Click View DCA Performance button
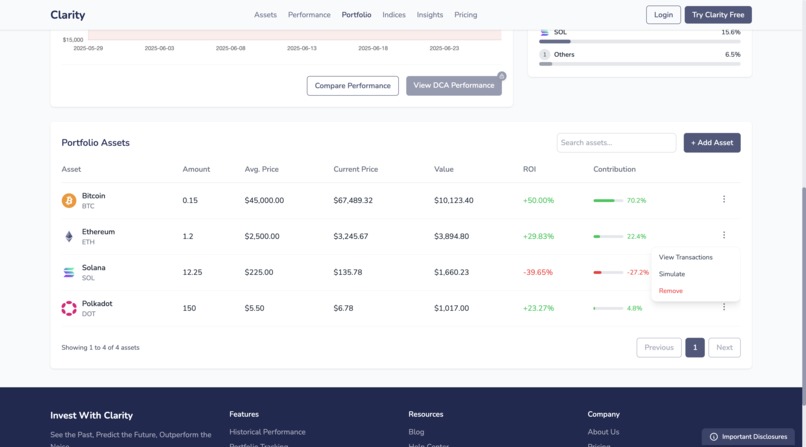 click(x=453, y=86)
